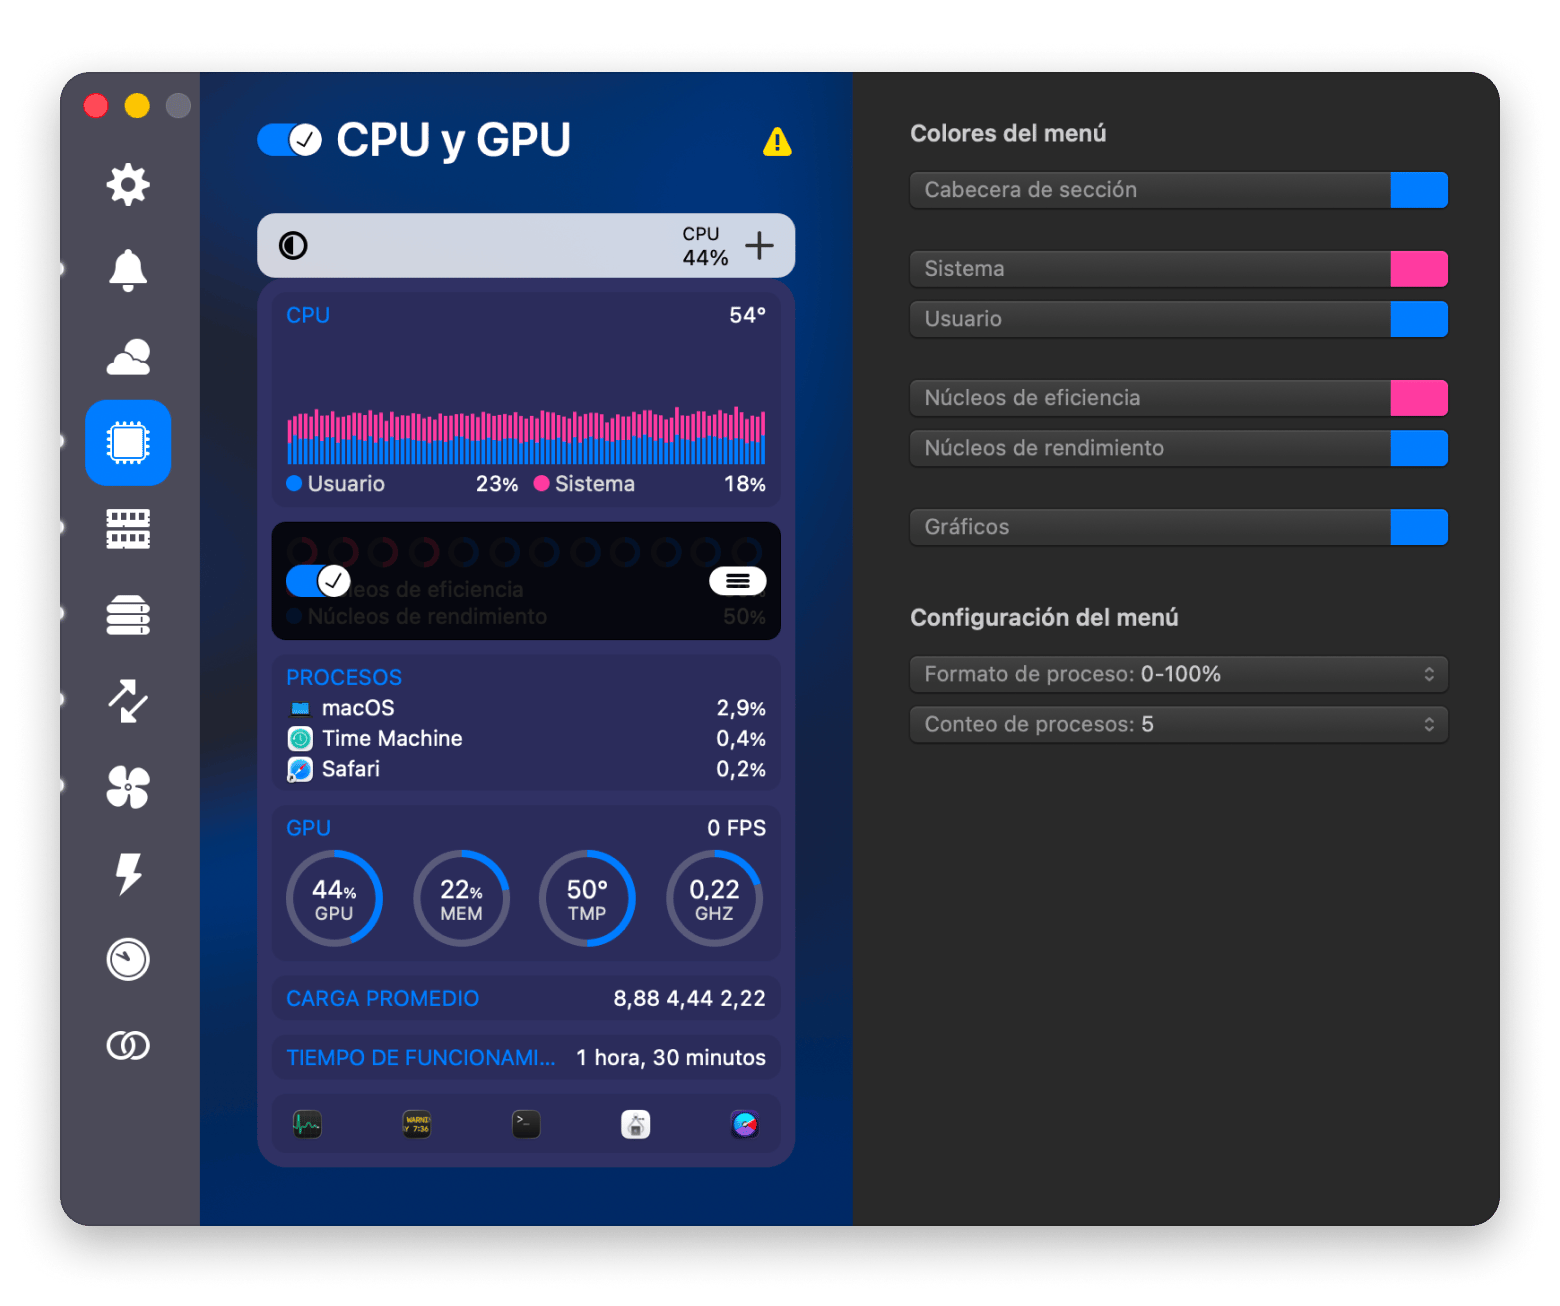Image resolution: width=1560 pixels, height=1306 pixels.
Task: Launch Console app from the shortcut row
Action: tap(417, 1125)
